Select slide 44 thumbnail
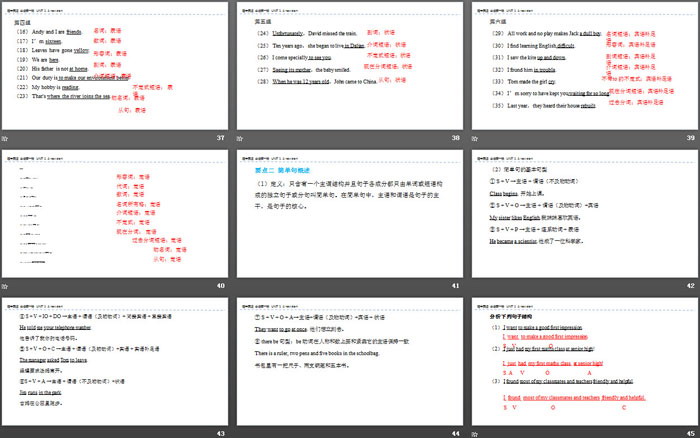700x438 pixels. click(x=350, y=361)
